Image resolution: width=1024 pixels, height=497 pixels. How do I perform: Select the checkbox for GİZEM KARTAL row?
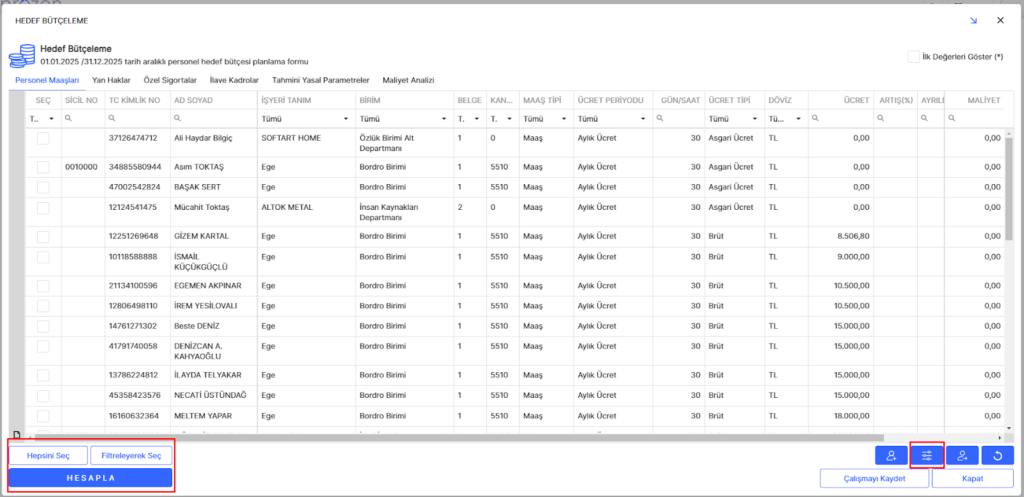(43, 236)
